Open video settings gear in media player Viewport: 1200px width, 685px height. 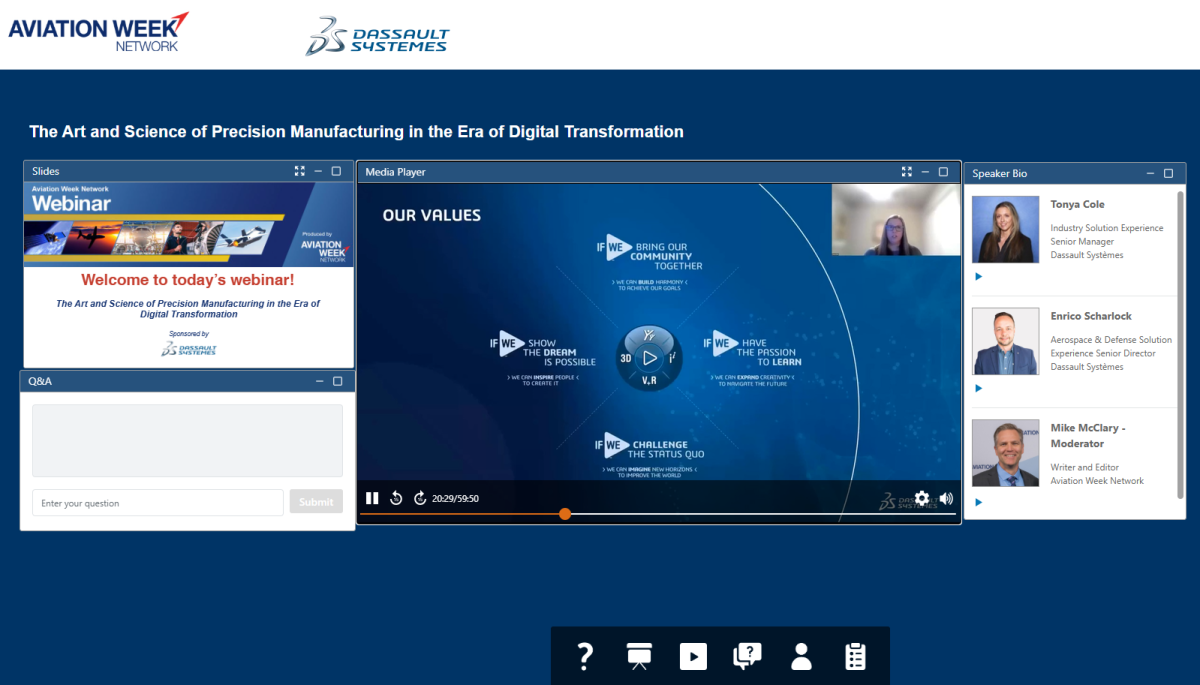(922, 498)
